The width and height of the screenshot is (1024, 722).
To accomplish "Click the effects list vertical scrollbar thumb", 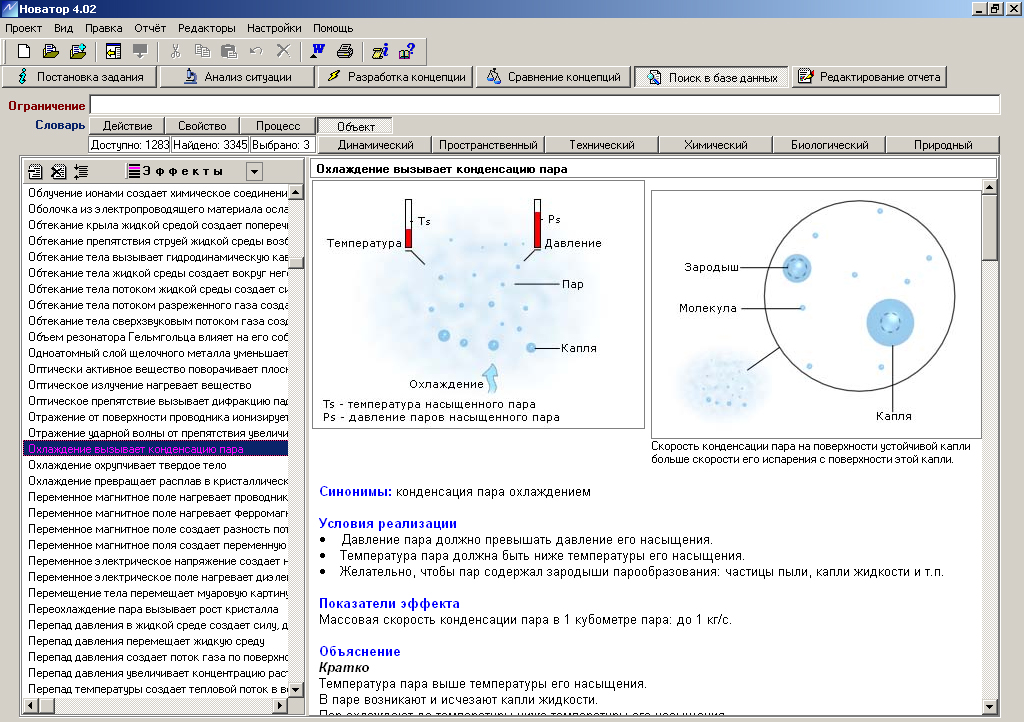I will (x=296, y=262).
